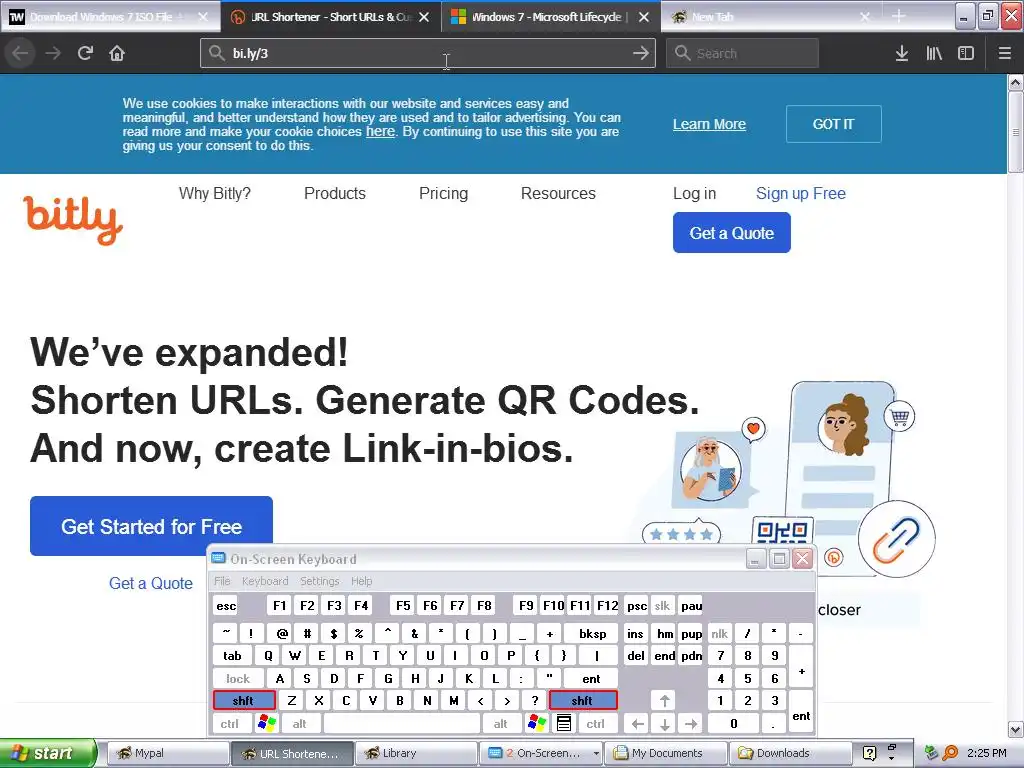Click the scrollbar up arrow
The height and width of the screenshot is (768, 1024).
[x=1016, y=82]
